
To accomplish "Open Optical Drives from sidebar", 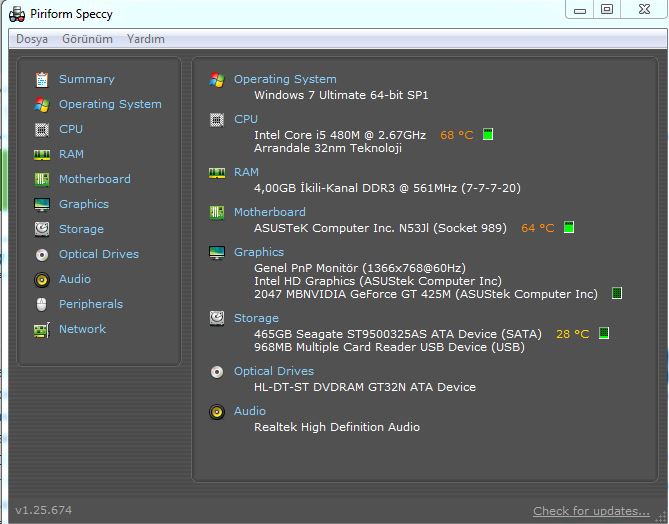I will pyautogui.click(x=99, y=254).
